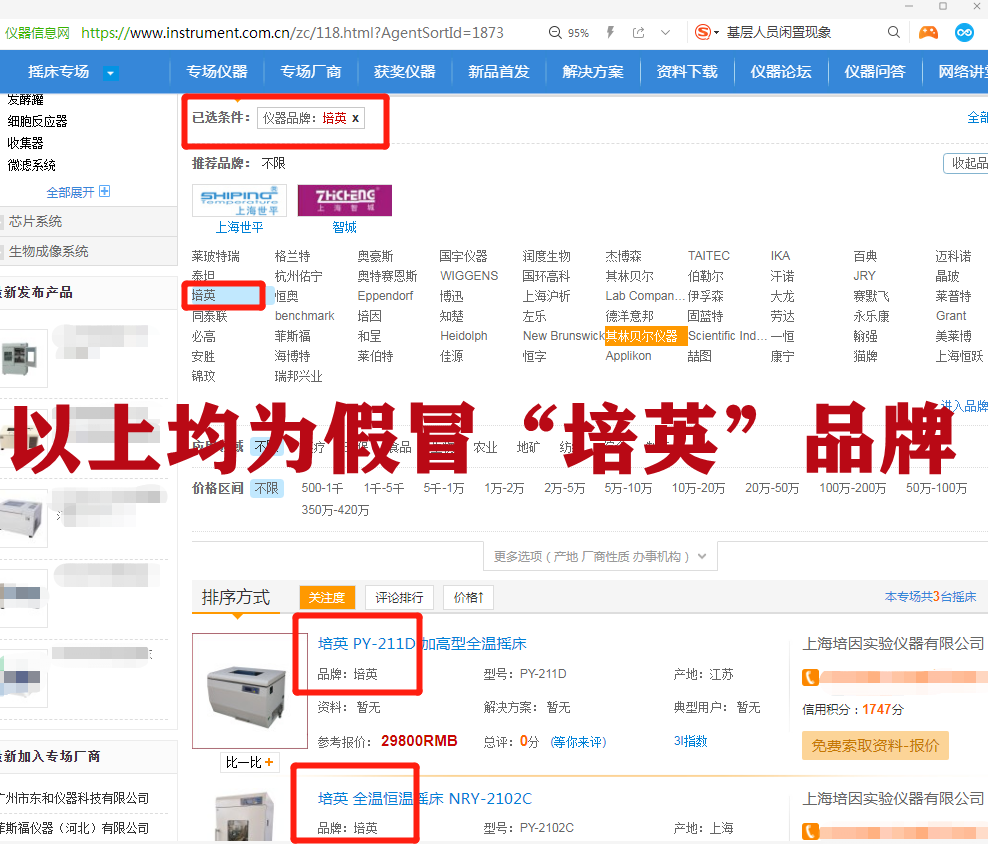Open the 3I指数 link
Image resolution: width=988 pixels, height=844 pixels.
(691, 741)
